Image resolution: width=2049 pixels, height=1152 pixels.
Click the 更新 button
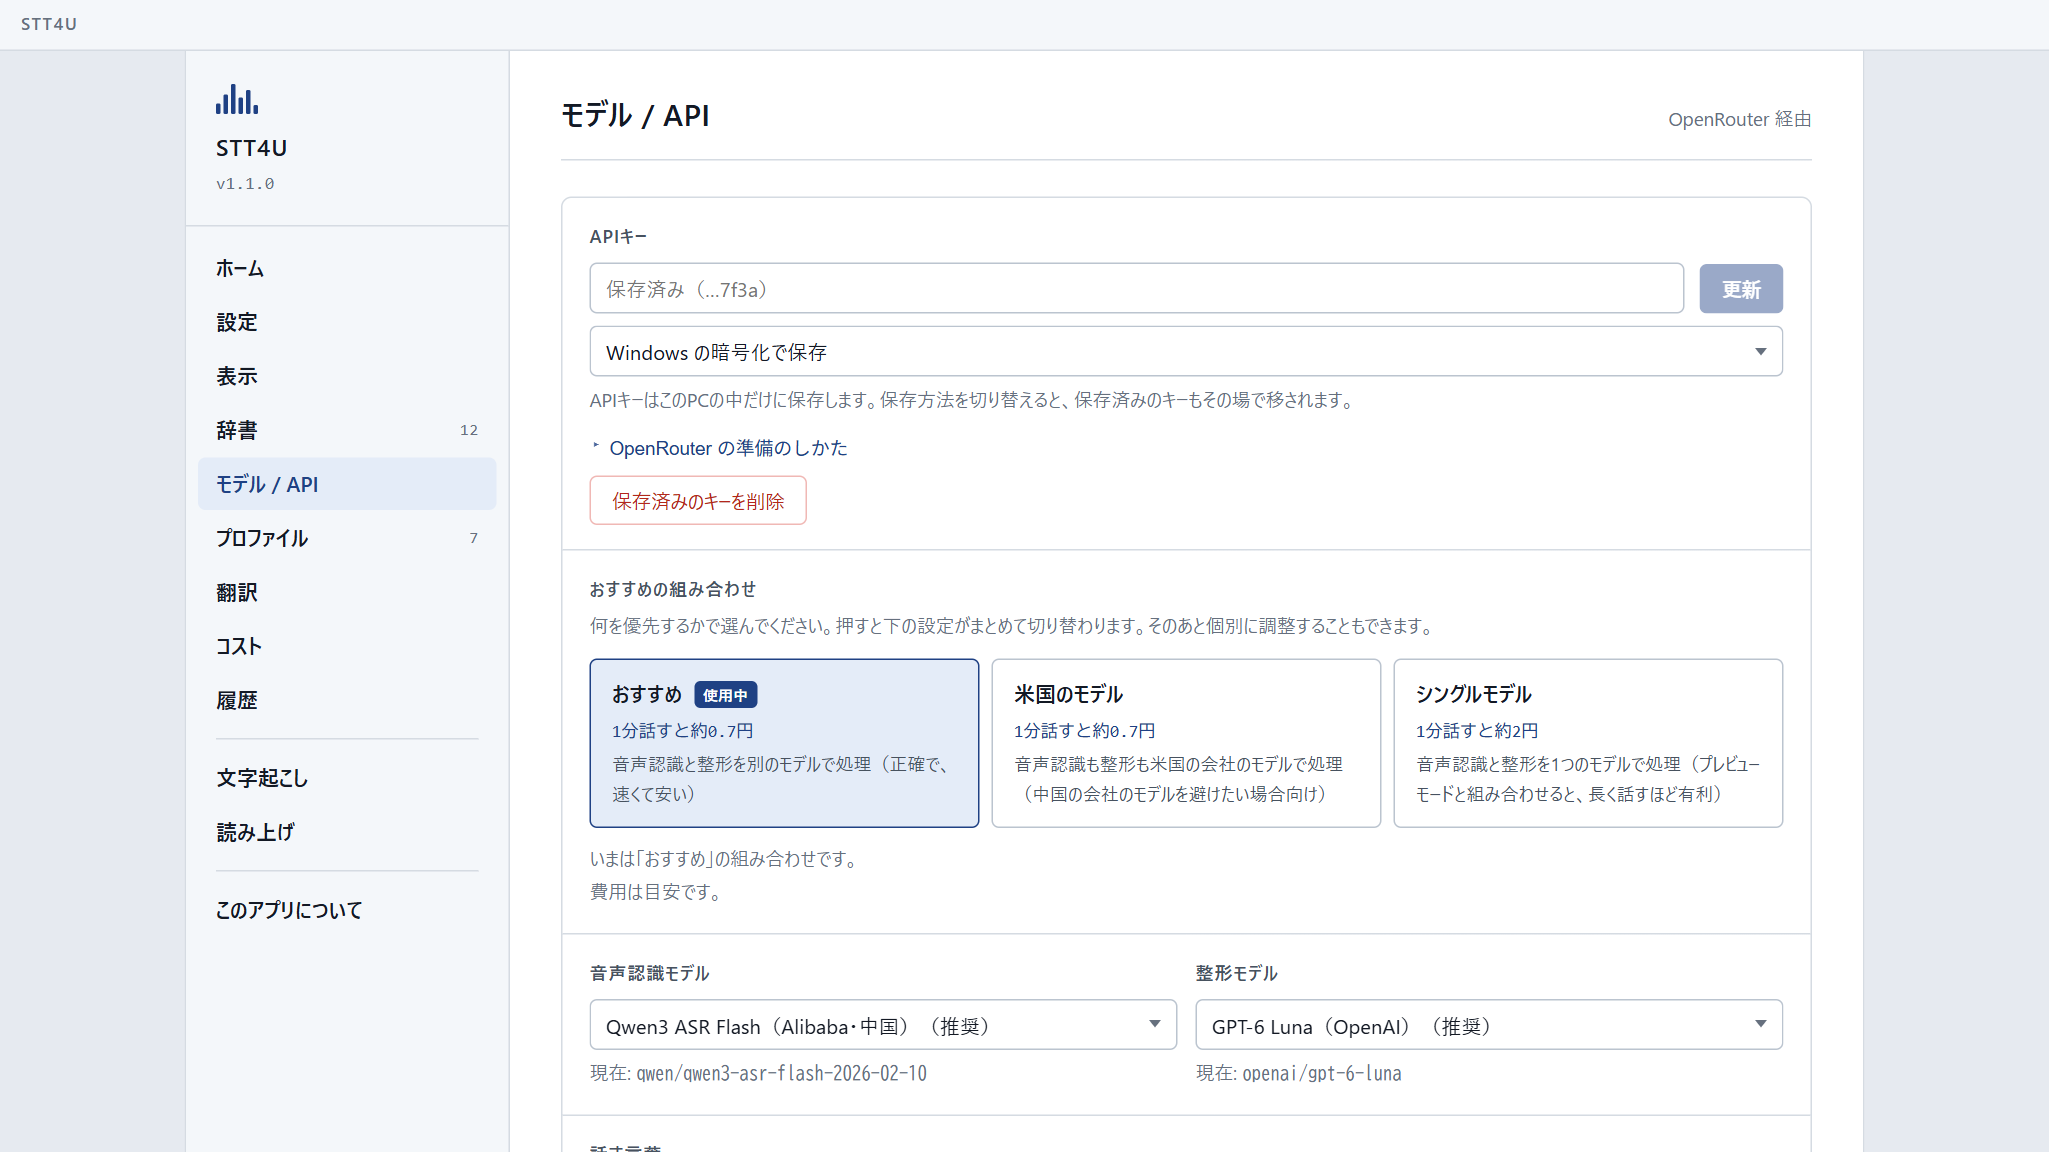tap(1740, 289)
